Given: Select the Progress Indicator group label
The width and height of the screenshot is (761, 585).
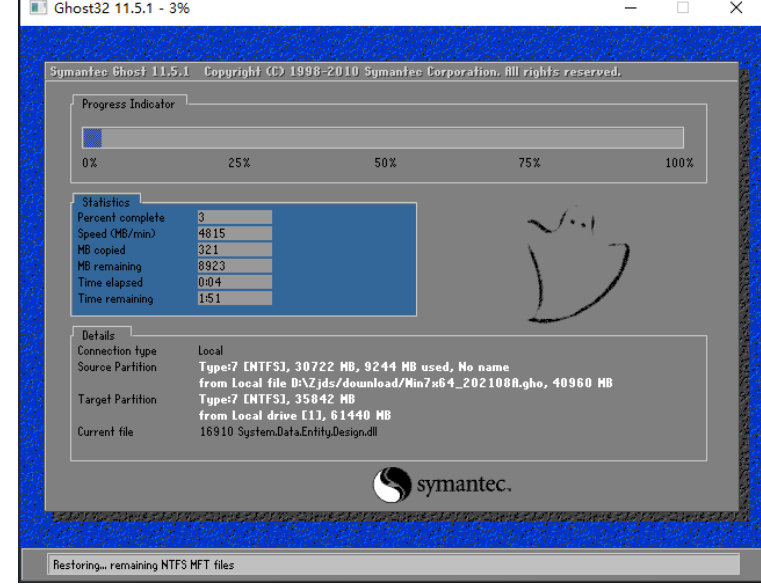Looking at the screenshot, I should pyautogui.click(x=128, y=104).
